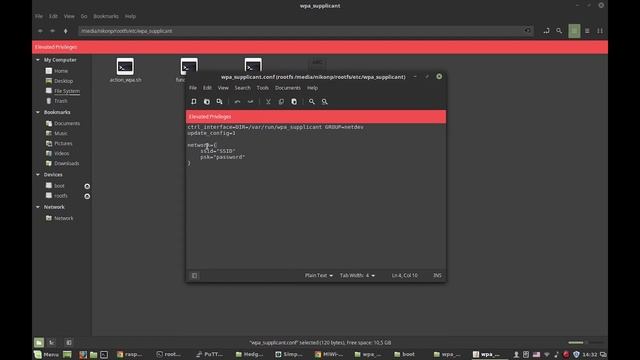This screenshot has width=640, height=360.
Task: Click the New document icon in text editor
Action: [x=194, y=102]
